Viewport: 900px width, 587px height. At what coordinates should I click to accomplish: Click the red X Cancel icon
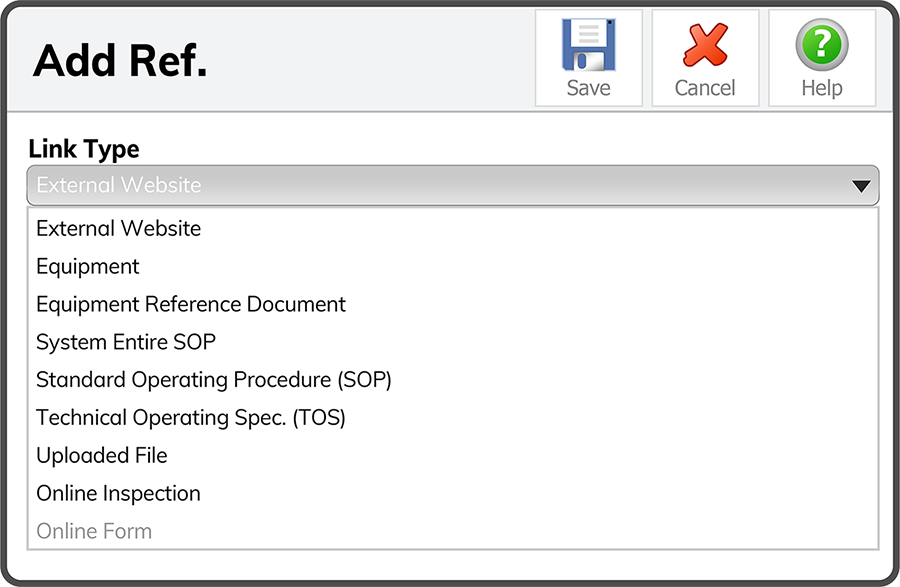[705, 45]
